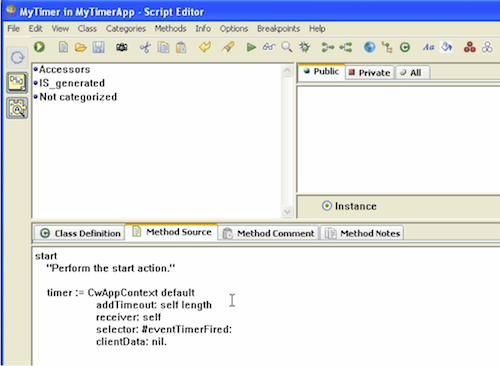
Task: Click the new file page icon
Action: click(x=63, y=47)
